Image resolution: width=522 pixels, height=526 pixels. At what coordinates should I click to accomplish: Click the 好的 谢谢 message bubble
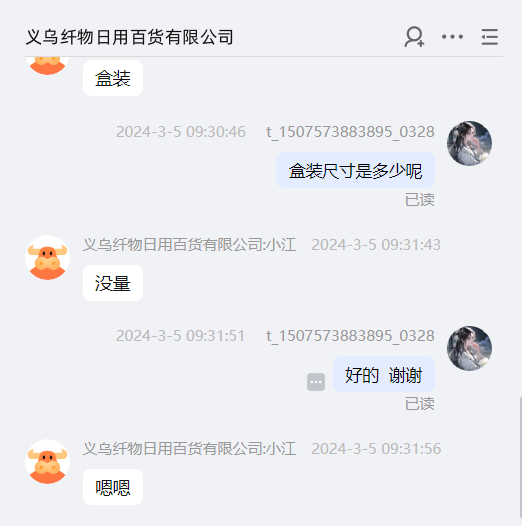pos(384,374)
